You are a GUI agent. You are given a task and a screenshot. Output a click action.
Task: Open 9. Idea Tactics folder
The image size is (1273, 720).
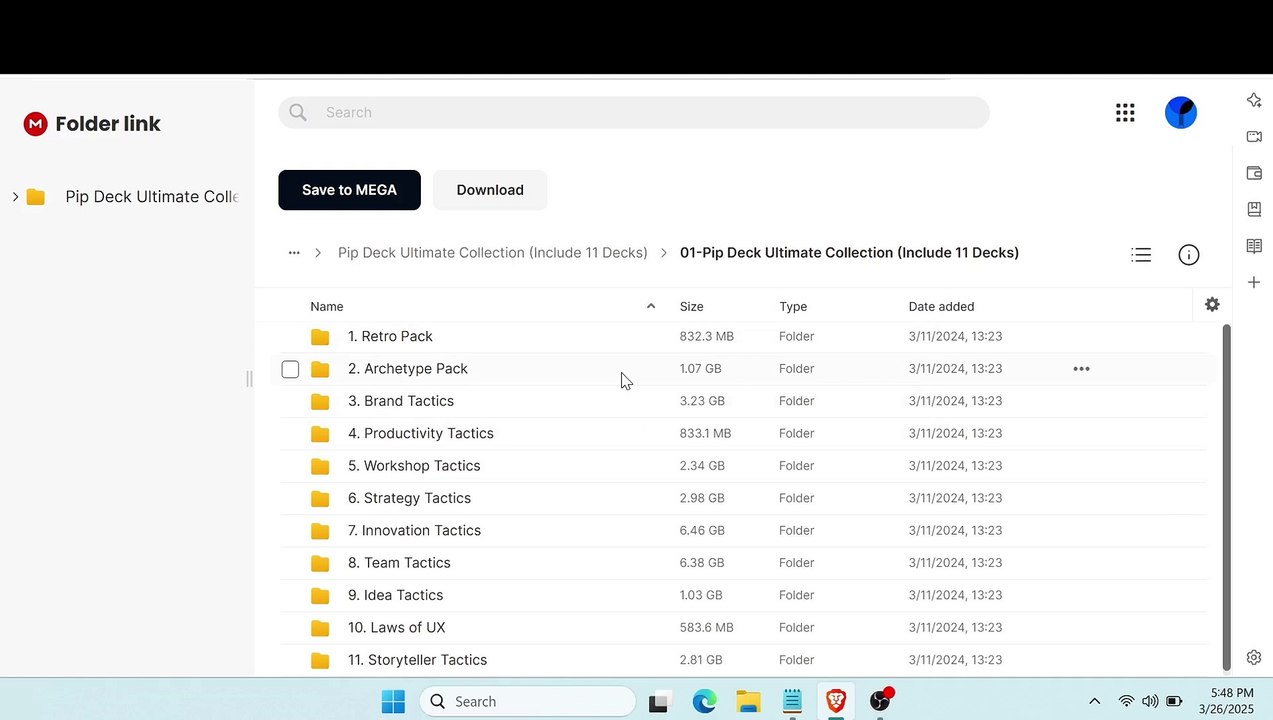point(395,595)
